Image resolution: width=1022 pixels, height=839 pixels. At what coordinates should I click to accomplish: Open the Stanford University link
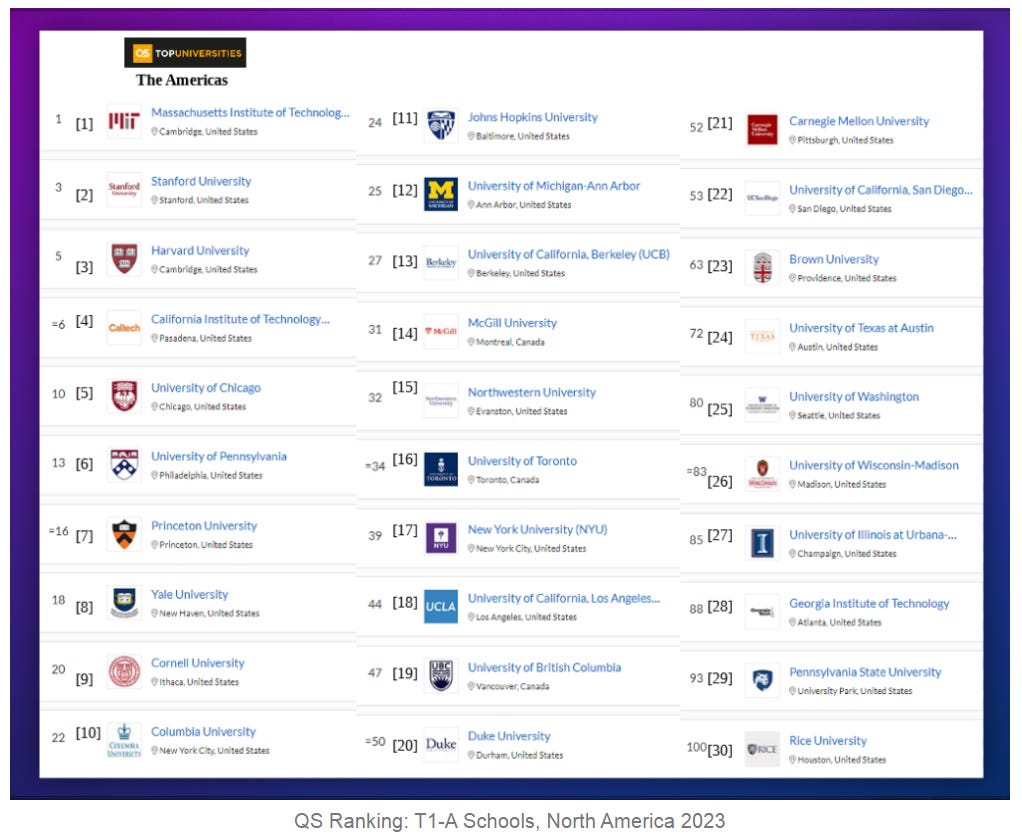[201, 181]
